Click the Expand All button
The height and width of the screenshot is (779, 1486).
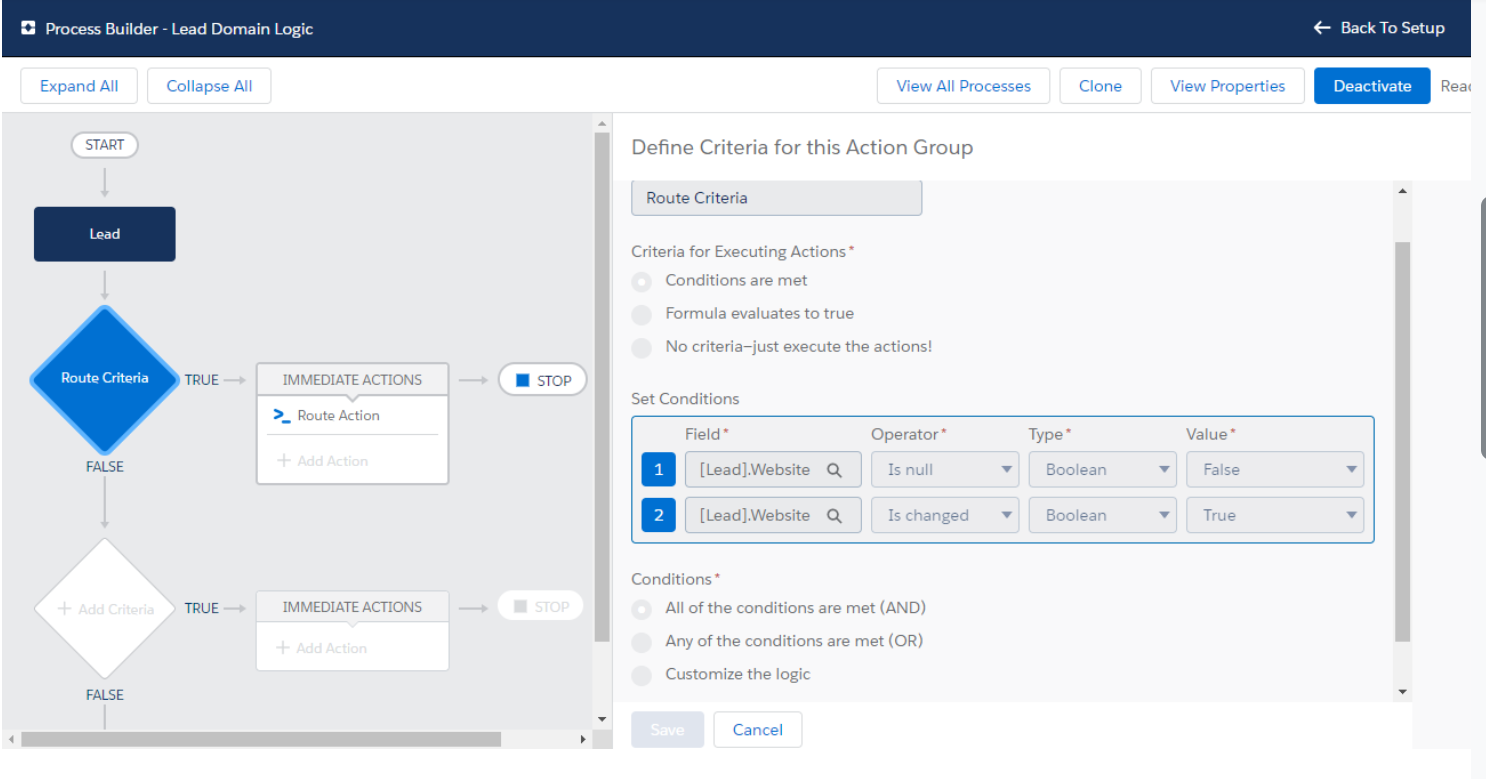[79, 86]
